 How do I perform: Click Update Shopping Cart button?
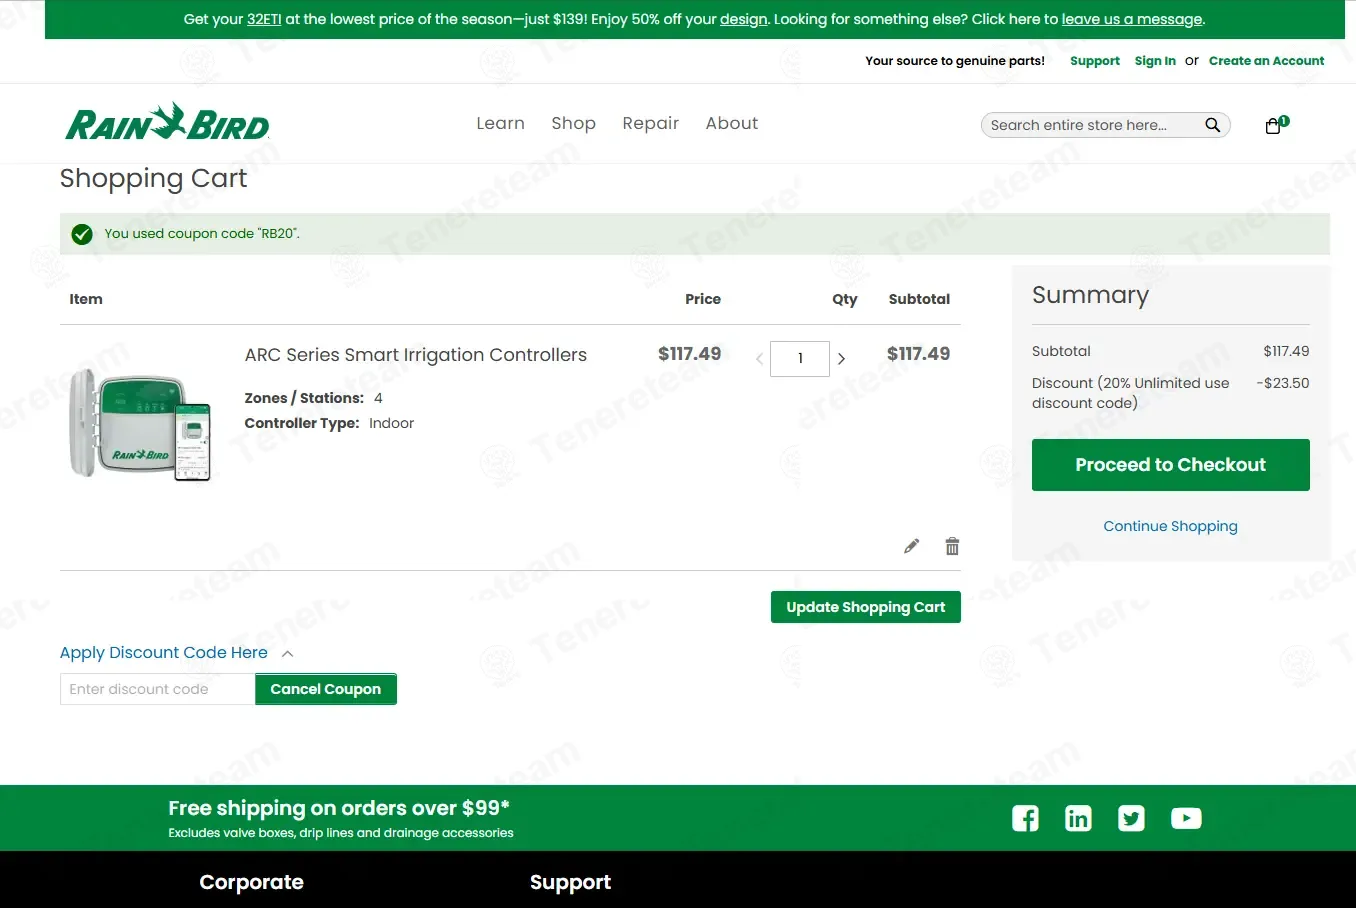coord(866,607)
